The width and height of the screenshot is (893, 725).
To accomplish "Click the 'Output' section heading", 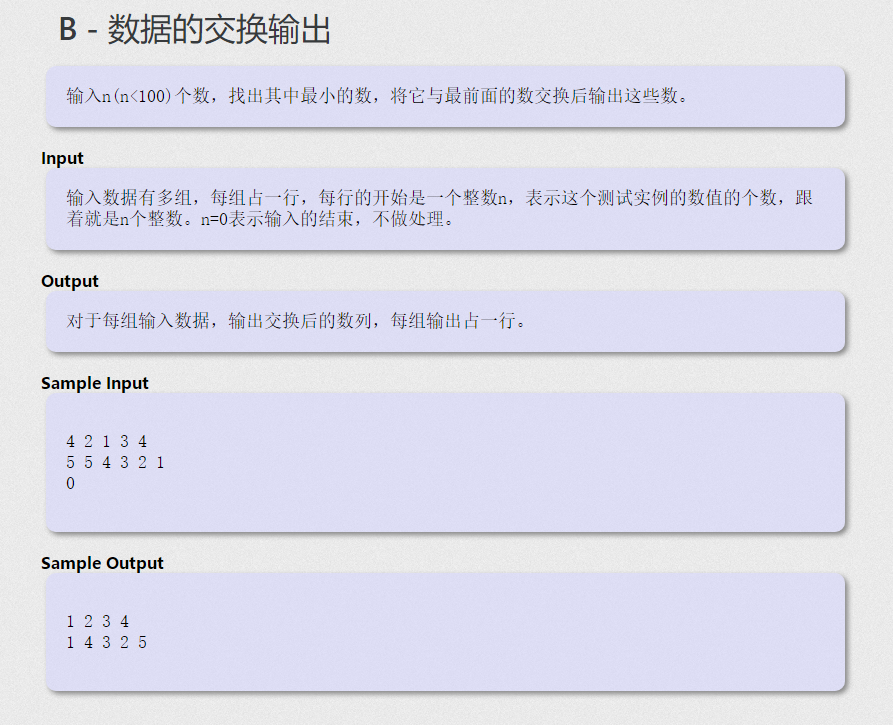I will (69, 281).
